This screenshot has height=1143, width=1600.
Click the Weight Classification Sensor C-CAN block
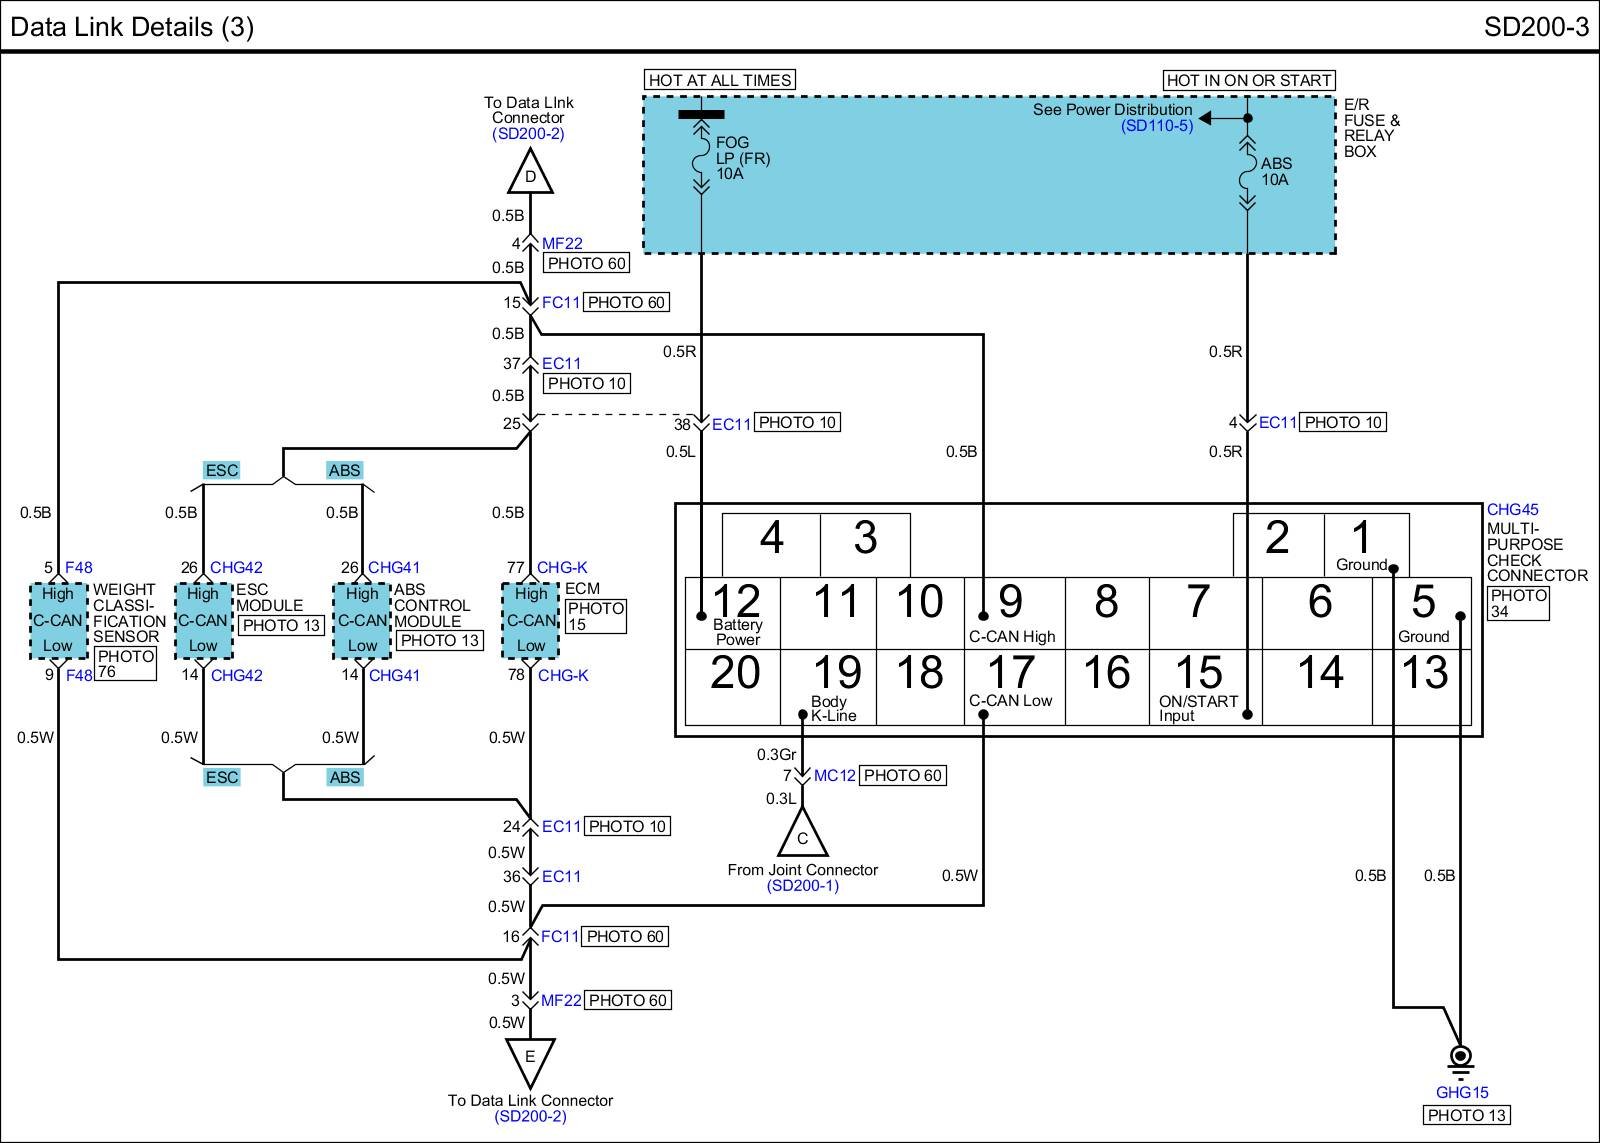point(58,620)
